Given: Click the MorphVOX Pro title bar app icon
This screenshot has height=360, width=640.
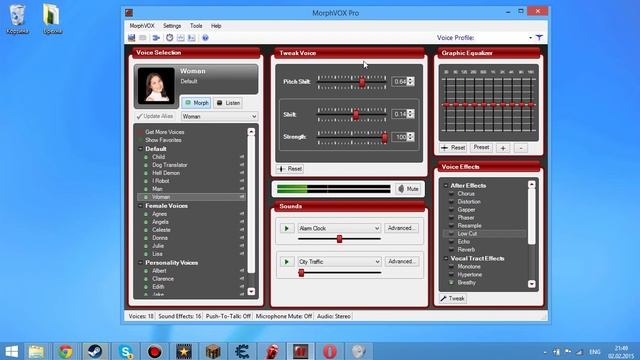Looking at the screenshot, I should (x=129, y=13).
